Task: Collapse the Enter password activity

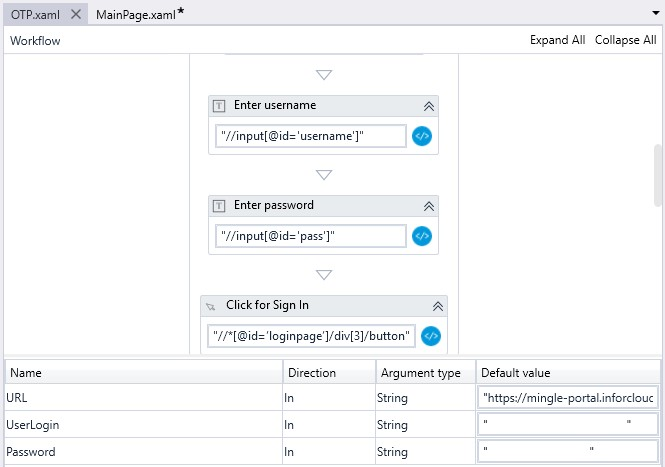Action: click(428, 206)
